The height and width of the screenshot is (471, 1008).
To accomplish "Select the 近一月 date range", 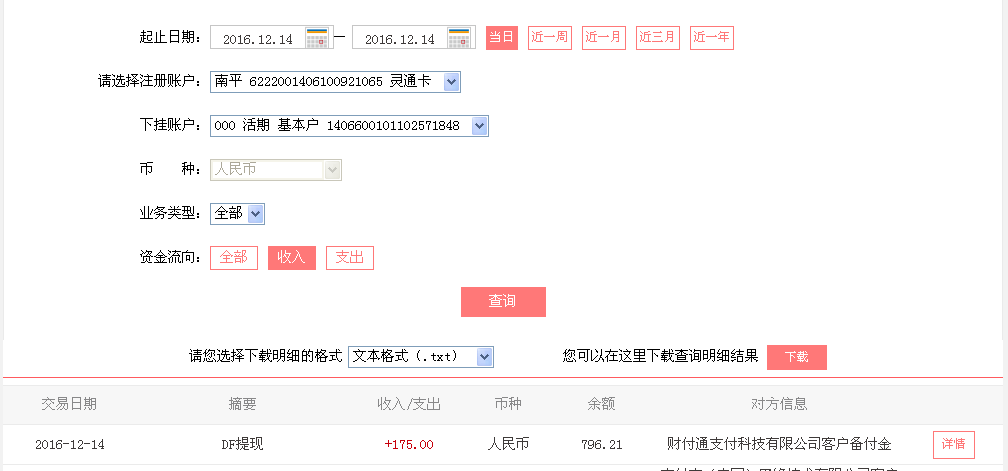I will (604, 38).
